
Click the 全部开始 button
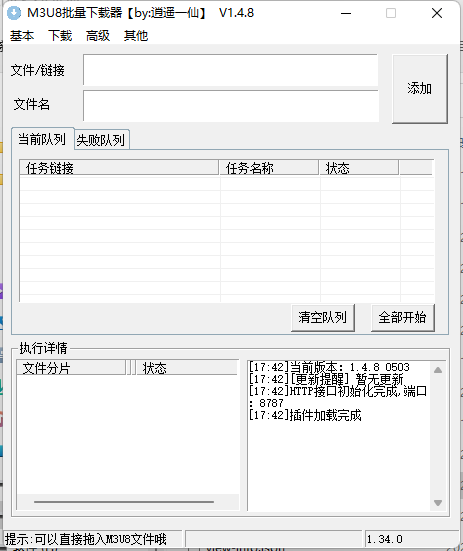pyautogui.click(x=403, y=318)
